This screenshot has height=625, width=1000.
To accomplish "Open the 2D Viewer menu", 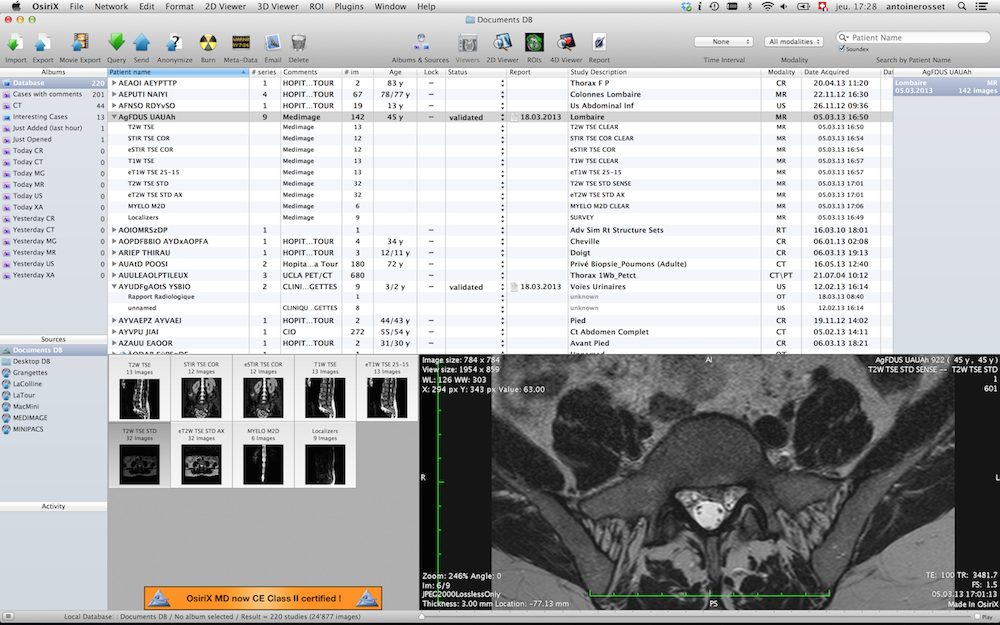I will pyautogui.click(x=225, y=6).
